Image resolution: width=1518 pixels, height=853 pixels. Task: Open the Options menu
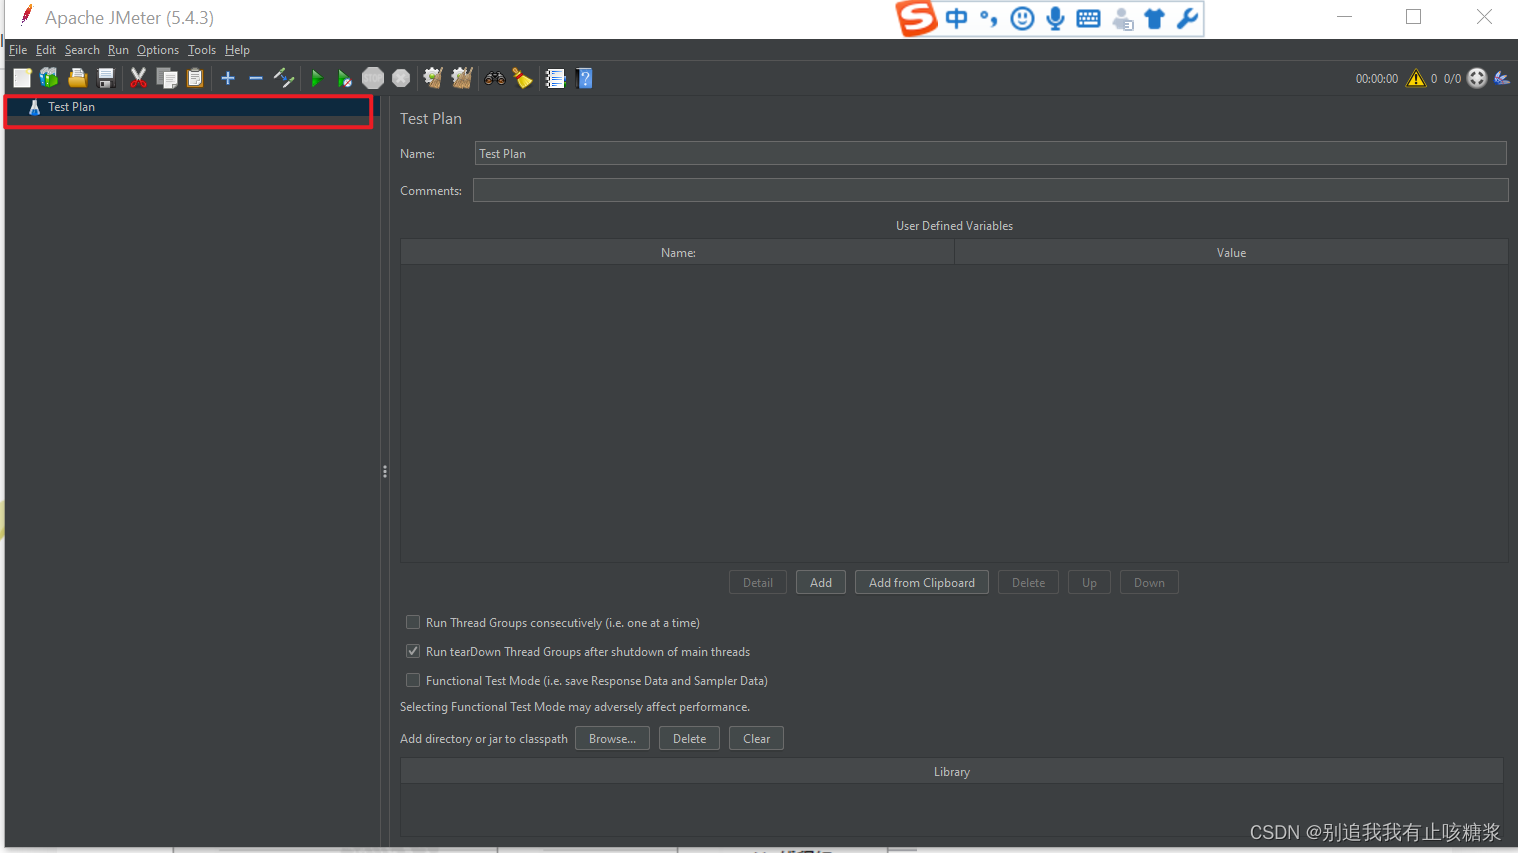tap(158, 50)
